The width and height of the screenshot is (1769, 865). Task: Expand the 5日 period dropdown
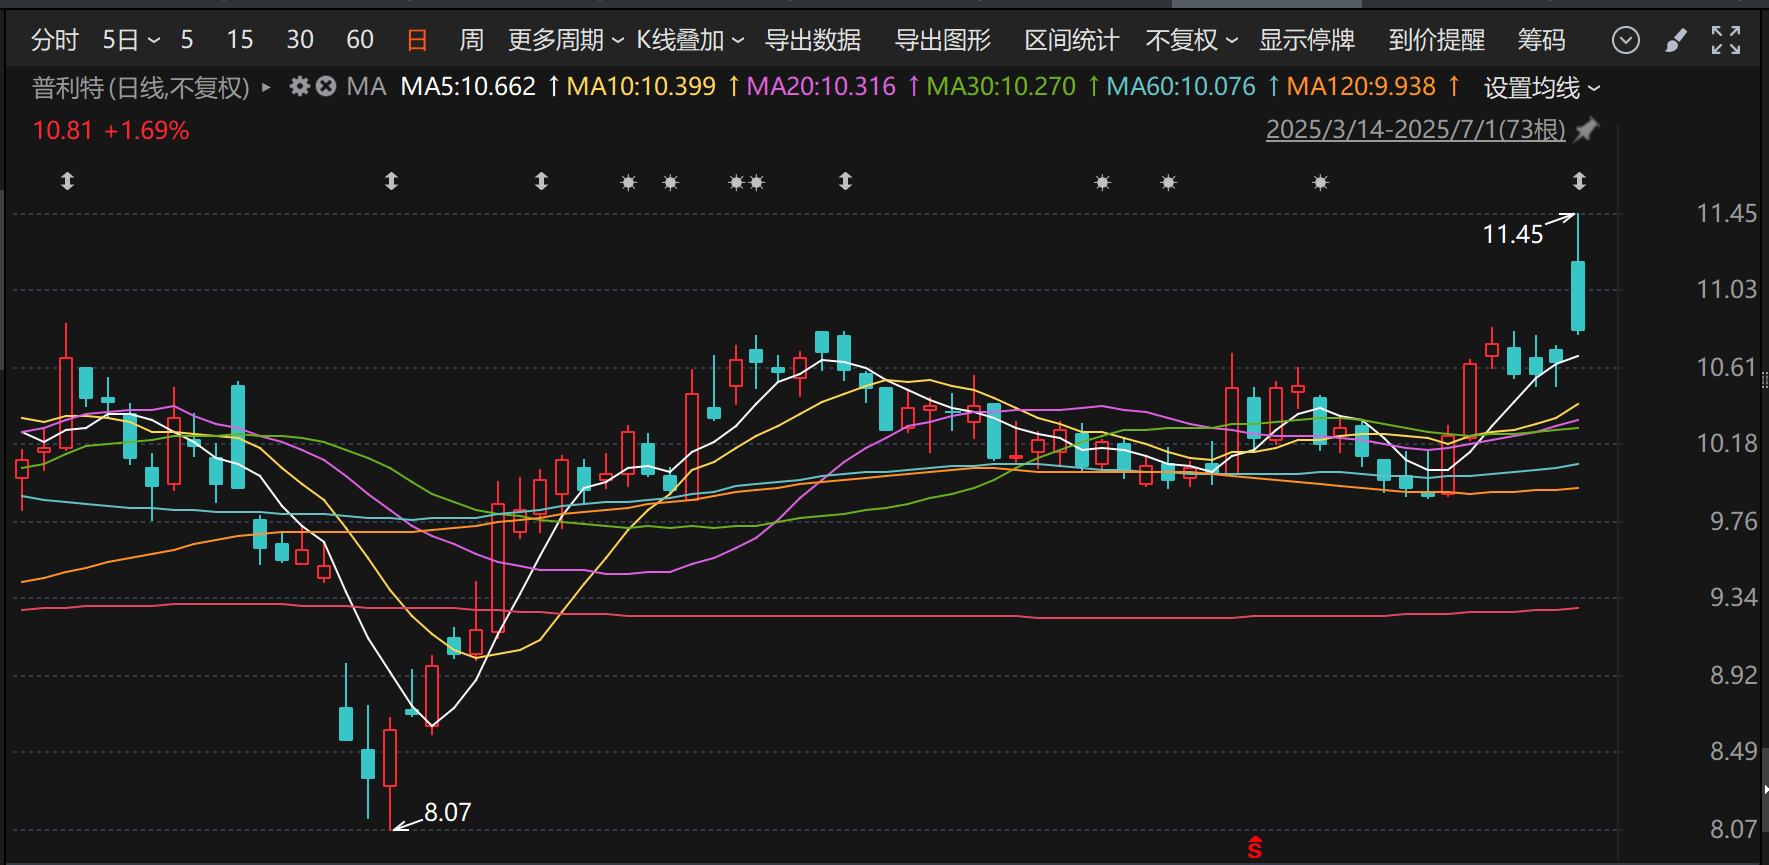pos(131,40)
